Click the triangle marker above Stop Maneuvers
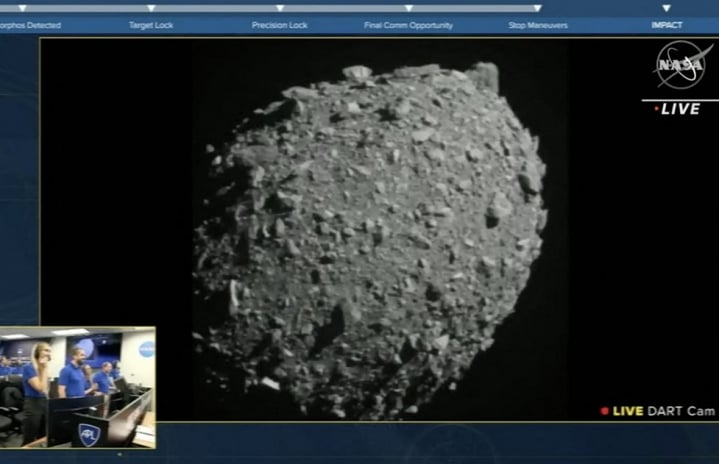This screenshot has height=464, width=719. coord(537,8)
